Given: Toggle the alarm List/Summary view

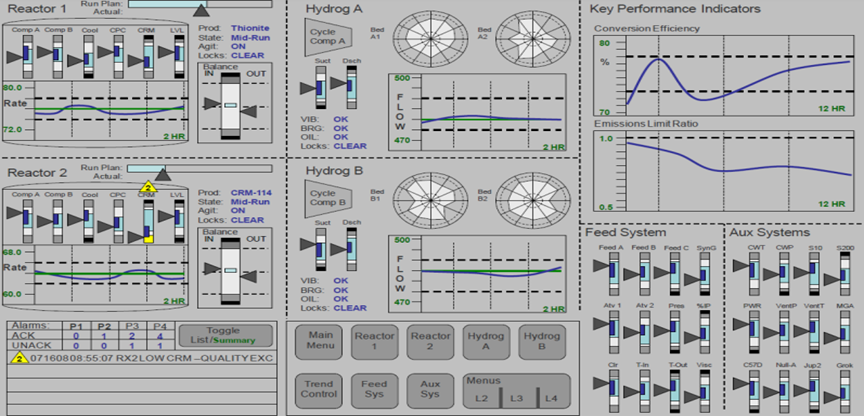Looking at the screenshot, I should tap(225, 335).
